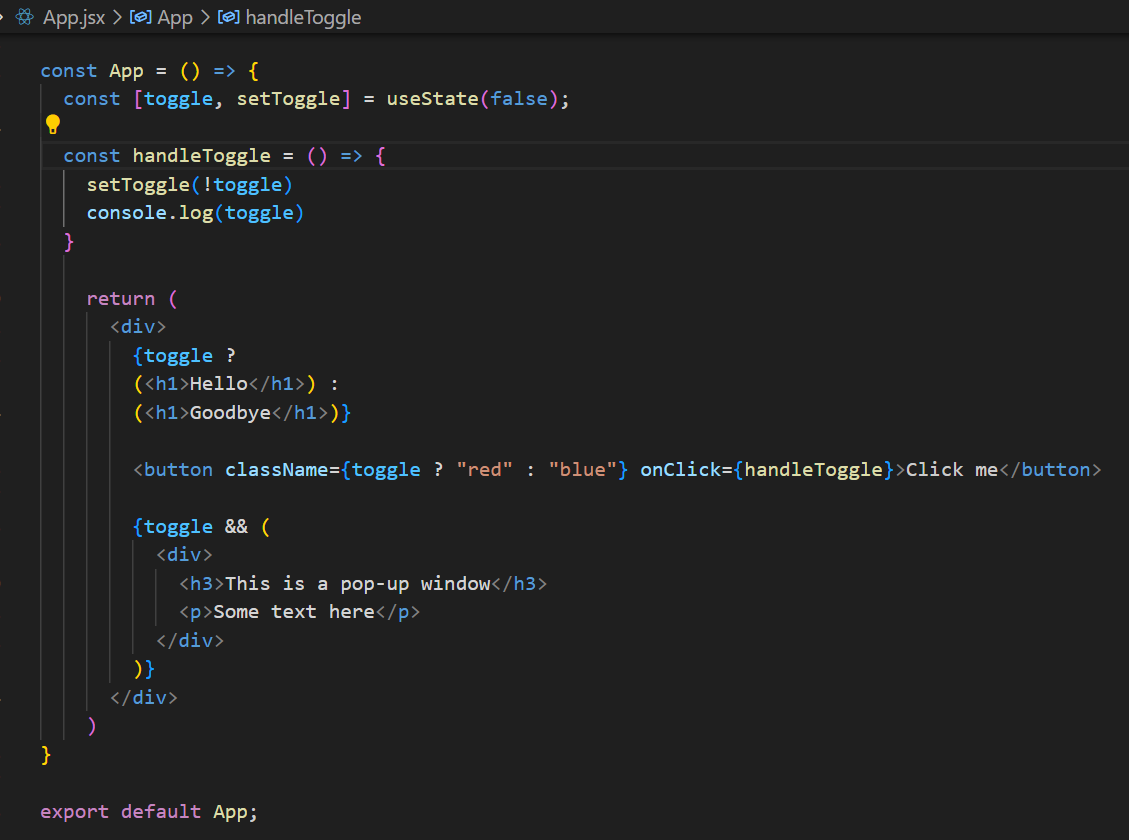Viewport: 1129px width, 840px height.
Task: Click the closing </button> tag
Action: tap(1051, 469)
